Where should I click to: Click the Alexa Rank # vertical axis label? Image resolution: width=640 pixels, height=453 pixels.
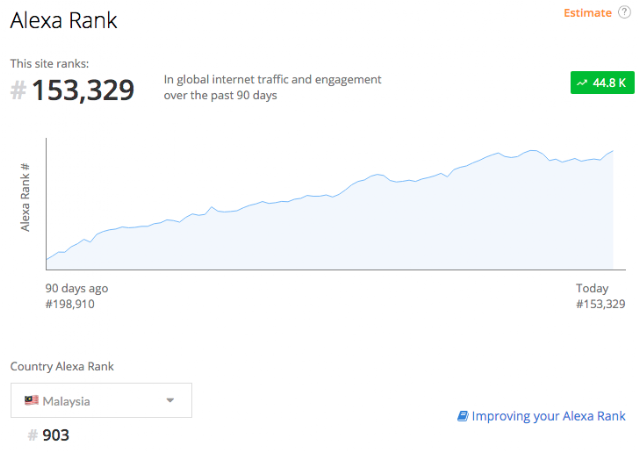tap(25, 198)
